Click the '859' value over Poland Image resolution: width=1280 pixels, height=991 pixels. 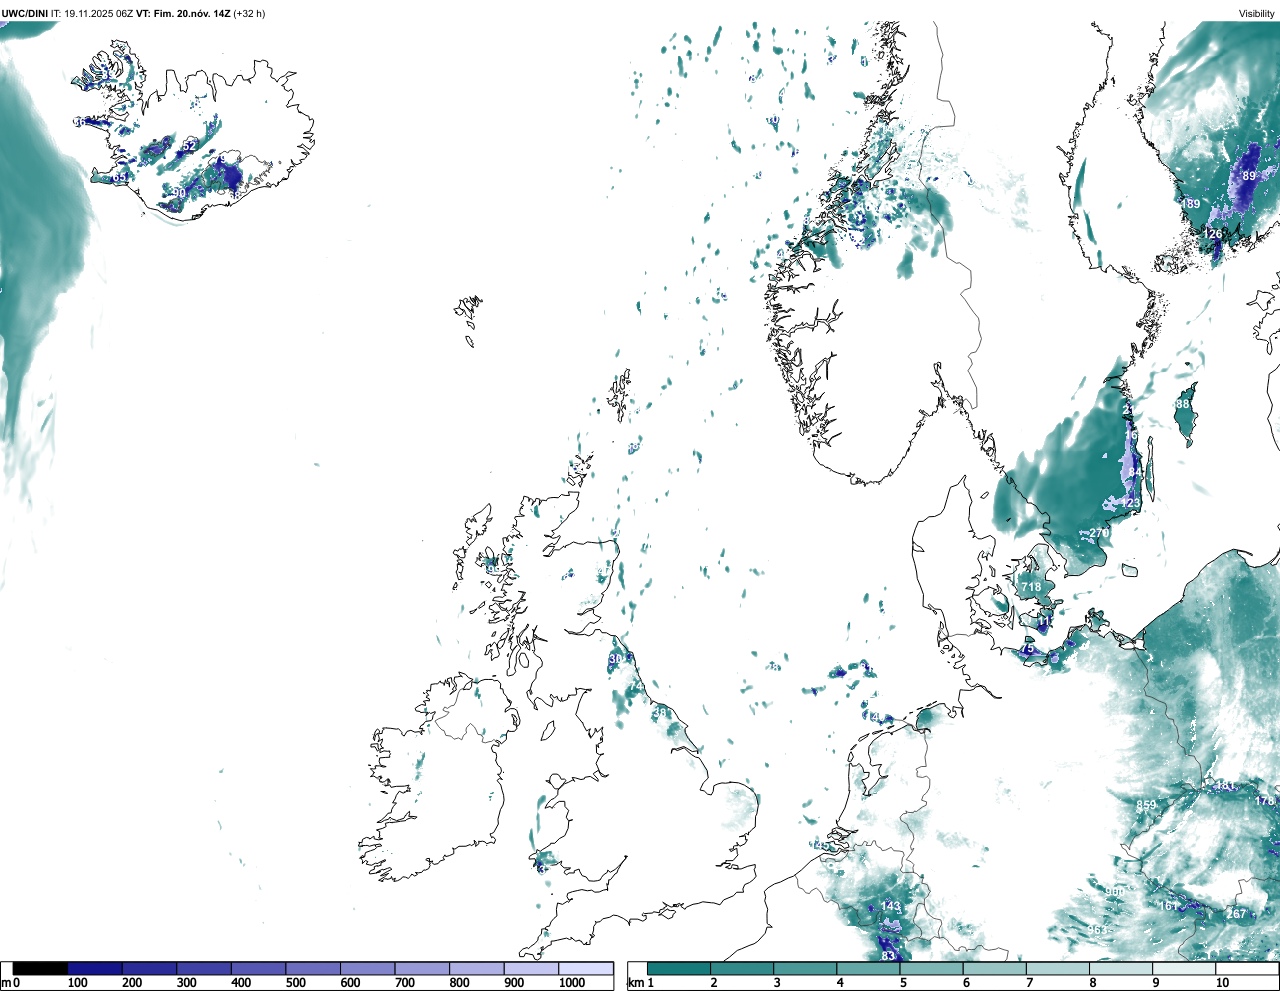(1146, 805)
